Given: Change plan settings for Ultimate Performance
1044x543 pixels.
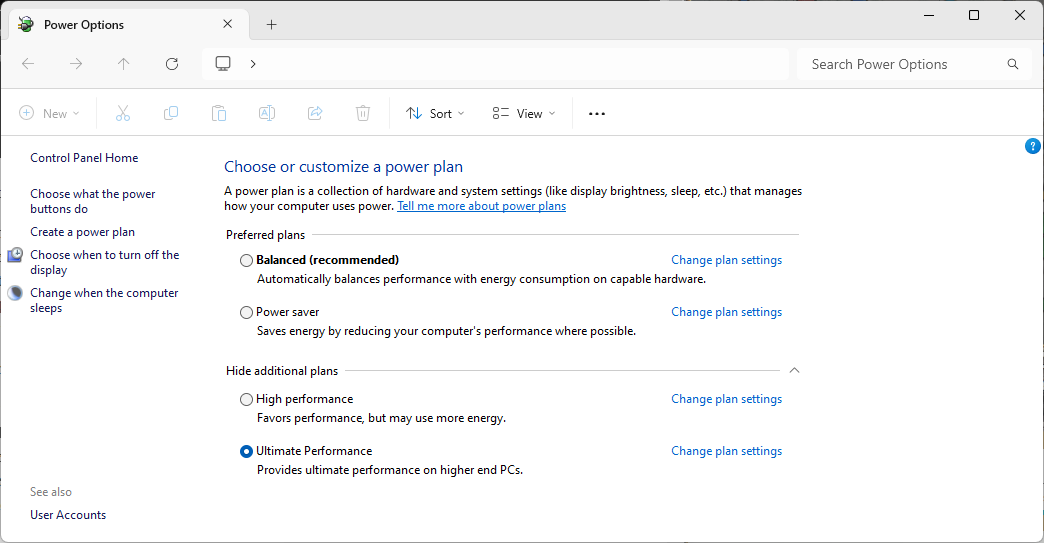Looking at the screenshot, I should pyautogui.click(x=726, y=451).
